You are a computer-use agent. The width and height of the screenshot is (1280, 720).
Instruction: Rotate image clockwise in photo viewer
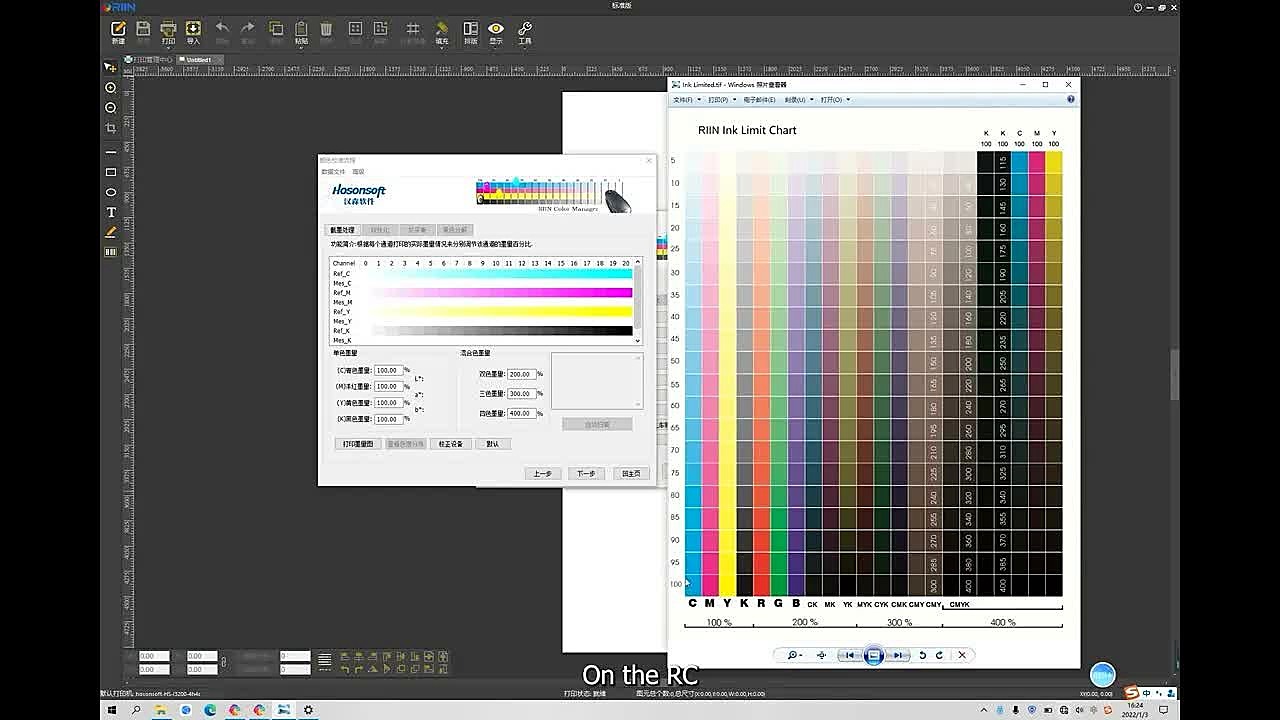point(939,655)
